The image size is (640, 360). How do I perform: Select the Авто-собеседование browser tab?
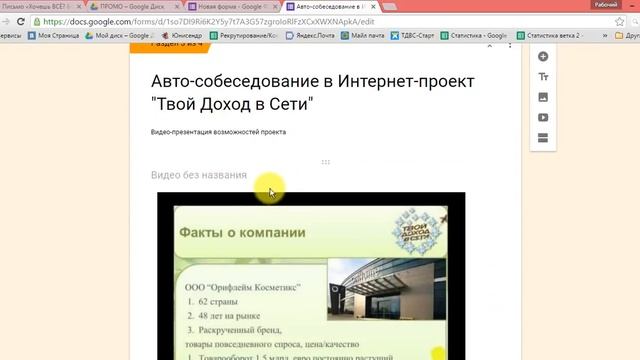[x=330, y=7]
